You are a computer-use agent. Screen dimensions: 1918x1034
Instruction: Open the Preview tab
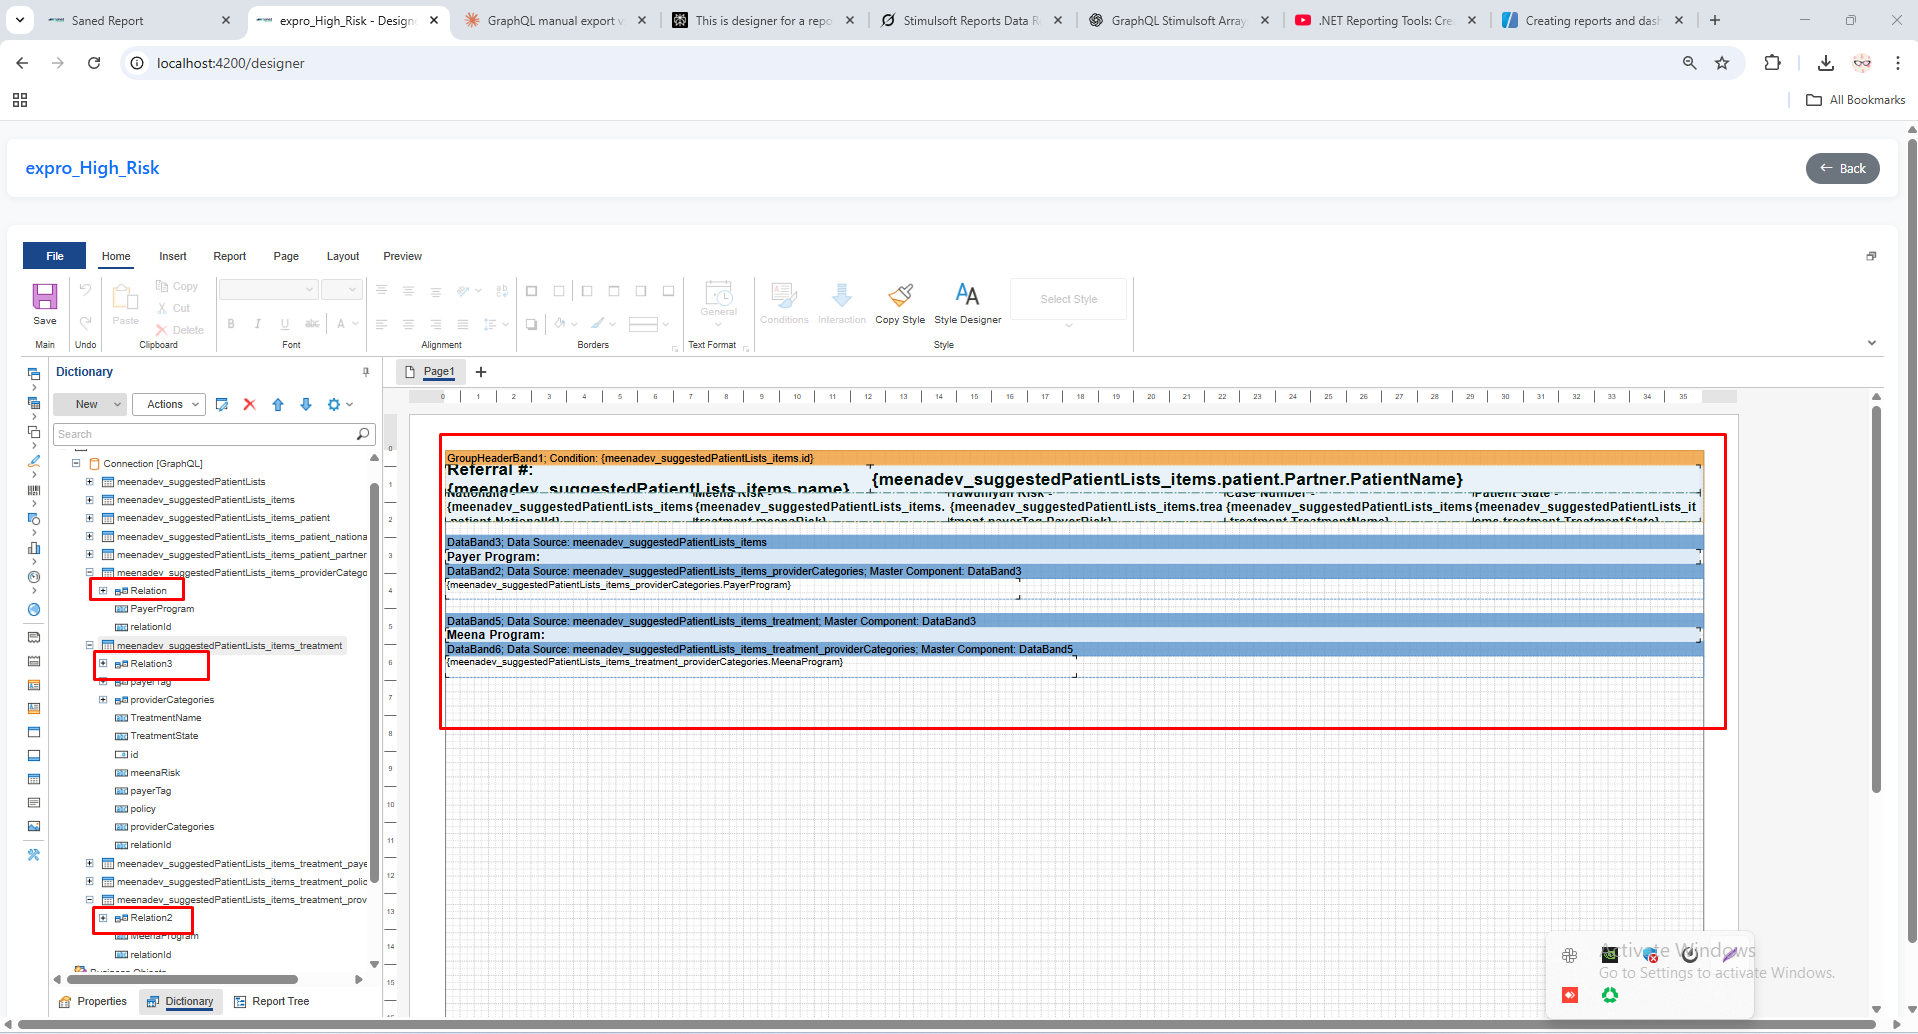tap(402, 257)
